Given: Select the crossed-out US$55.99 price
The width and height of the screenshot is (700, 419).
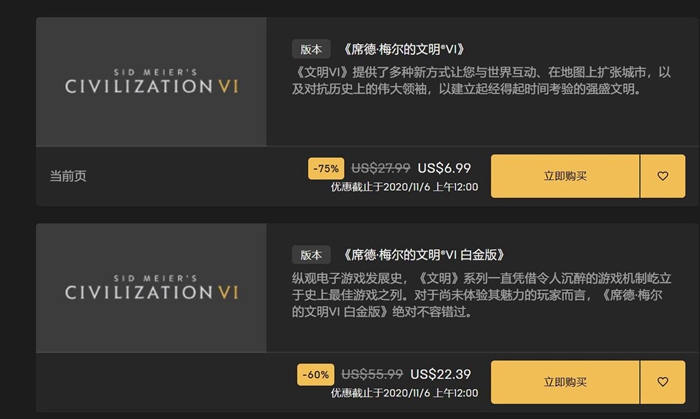Looking at the screenshot, I should click(372, 374).
